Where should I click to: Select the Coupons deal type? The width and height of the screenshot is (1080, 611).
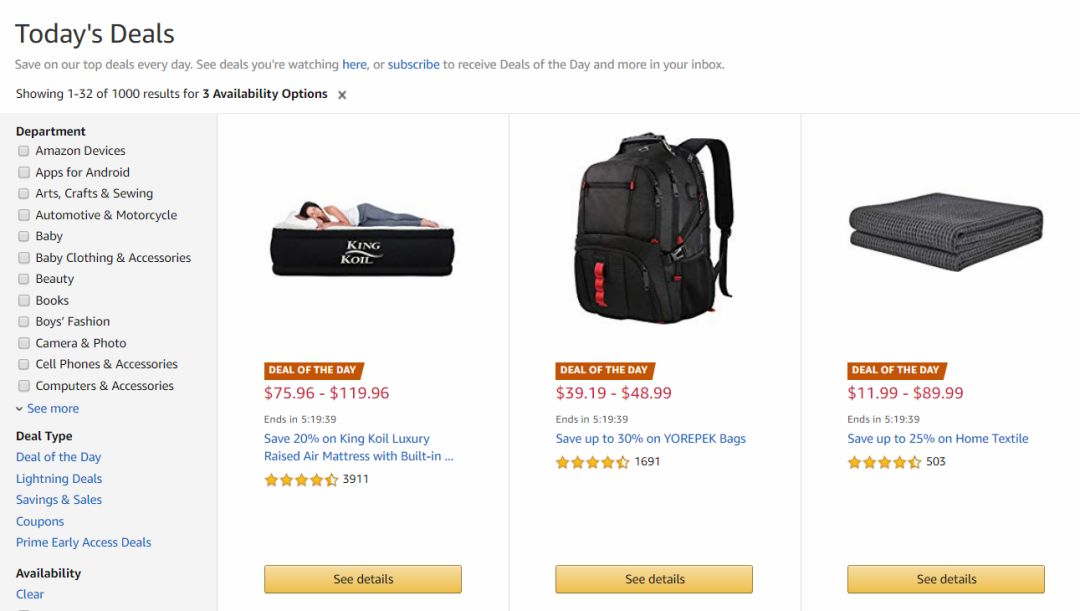[x=40, y=521]
